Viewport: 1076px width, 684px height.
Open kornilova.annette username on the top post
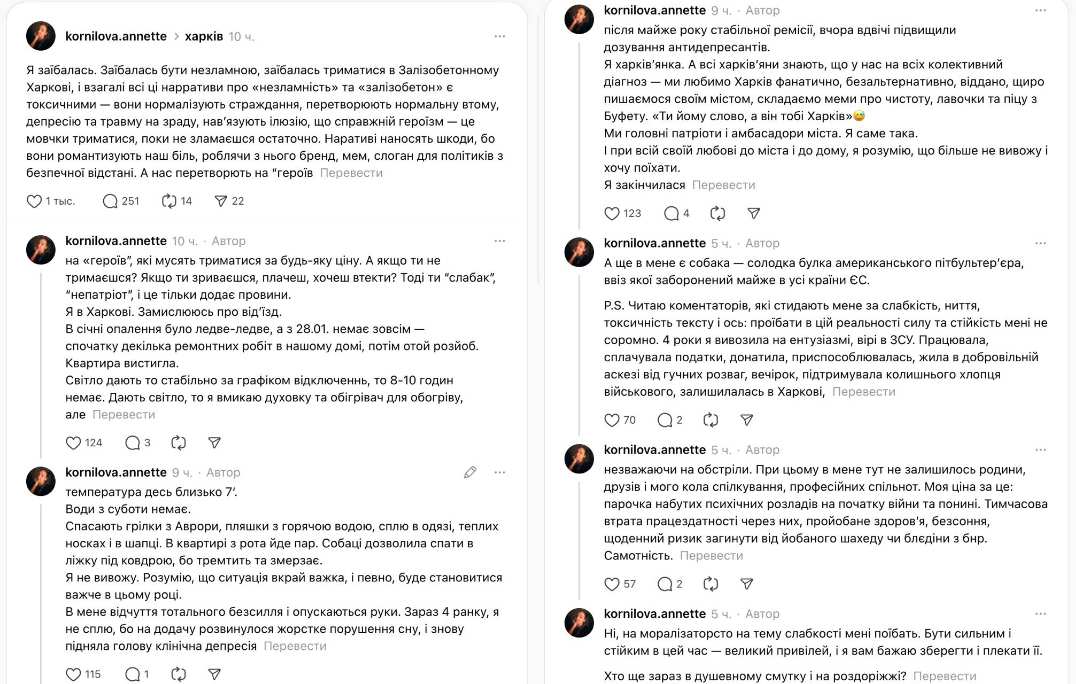[116, 36]
